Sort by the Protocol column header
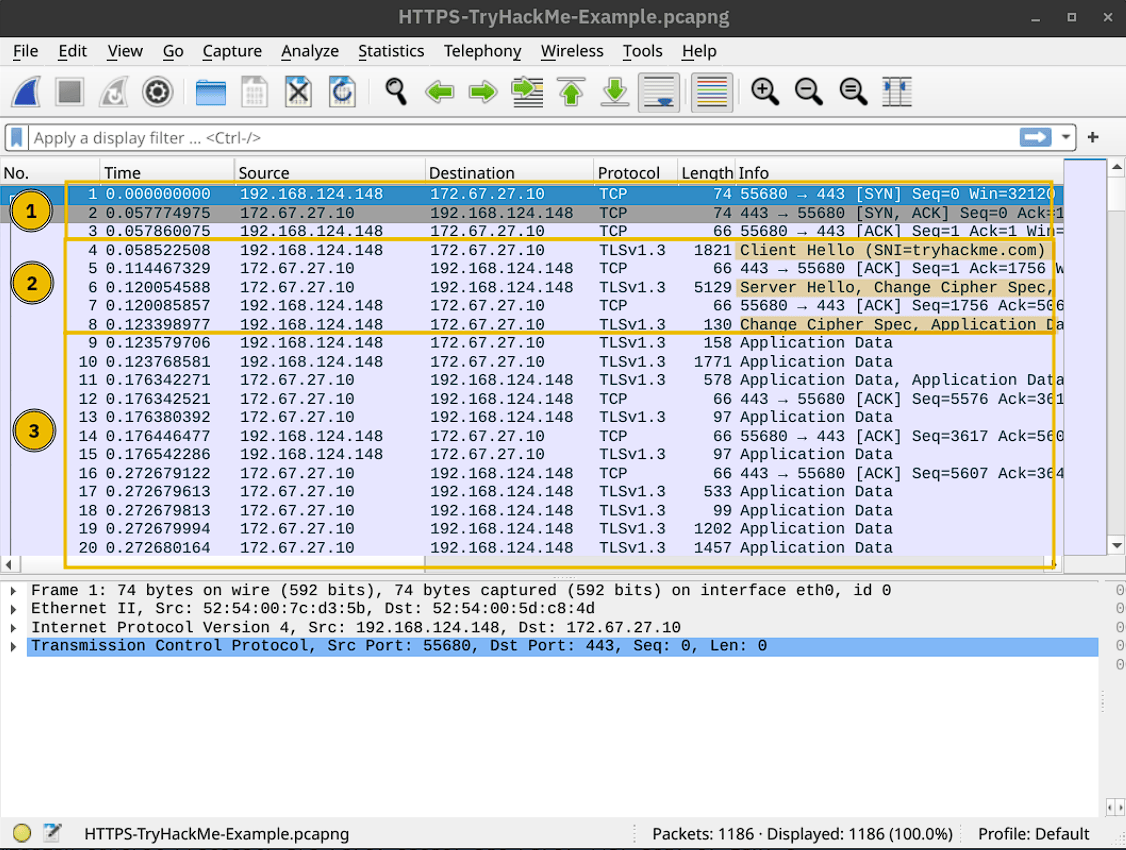 click(636, 173)
